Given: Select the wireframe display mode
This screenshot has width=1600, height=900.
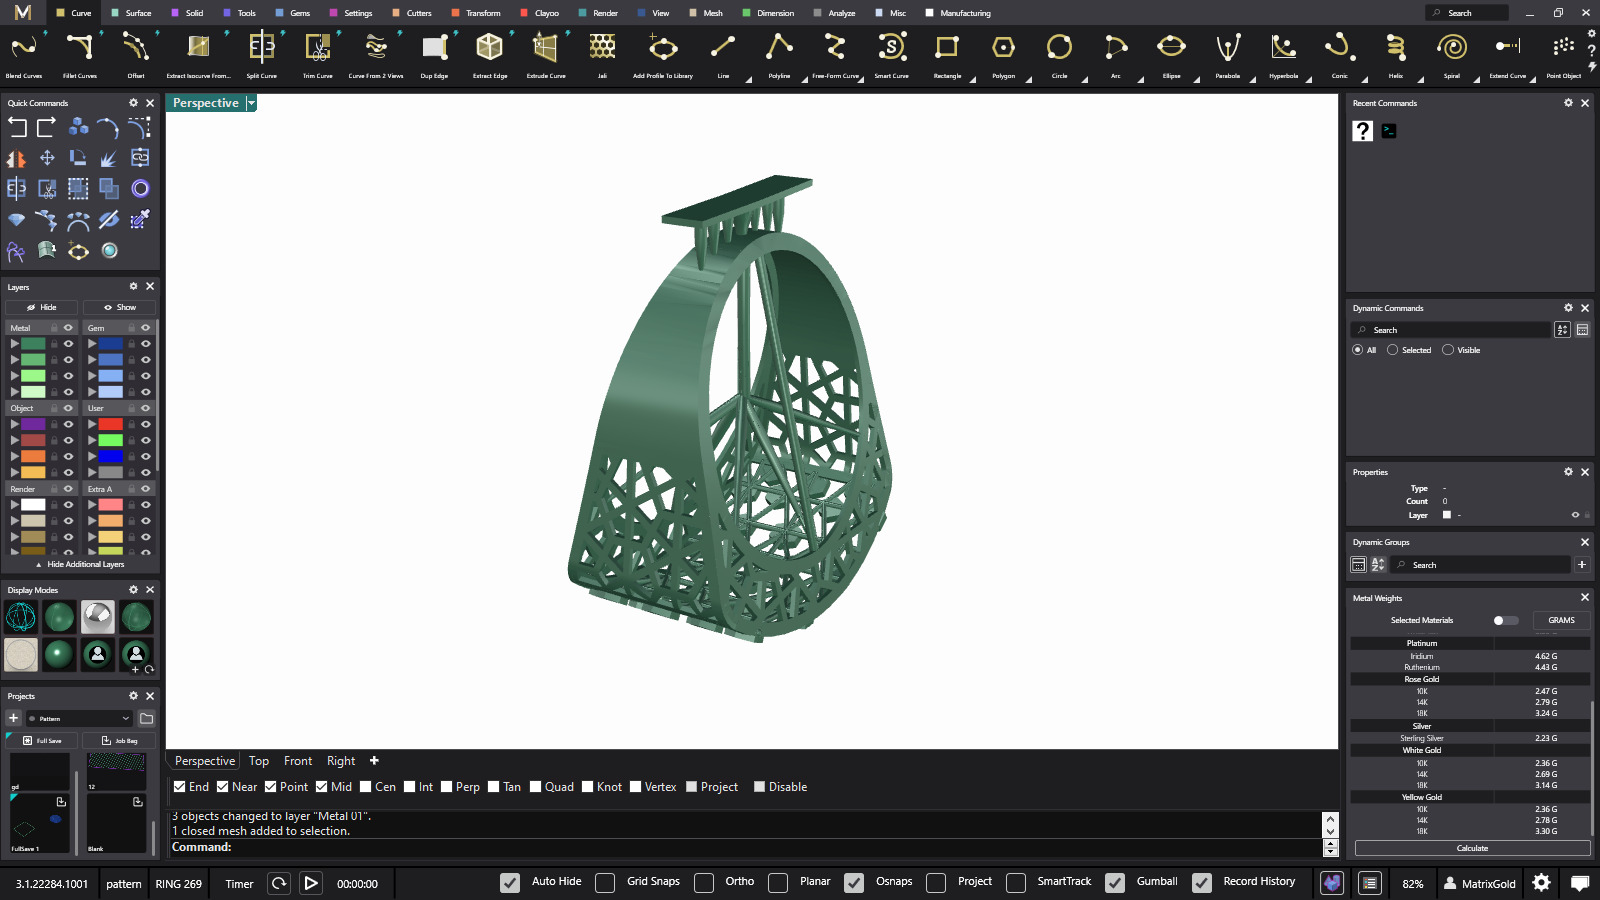Looking at the screenshot, I should (x=21, y=617).
